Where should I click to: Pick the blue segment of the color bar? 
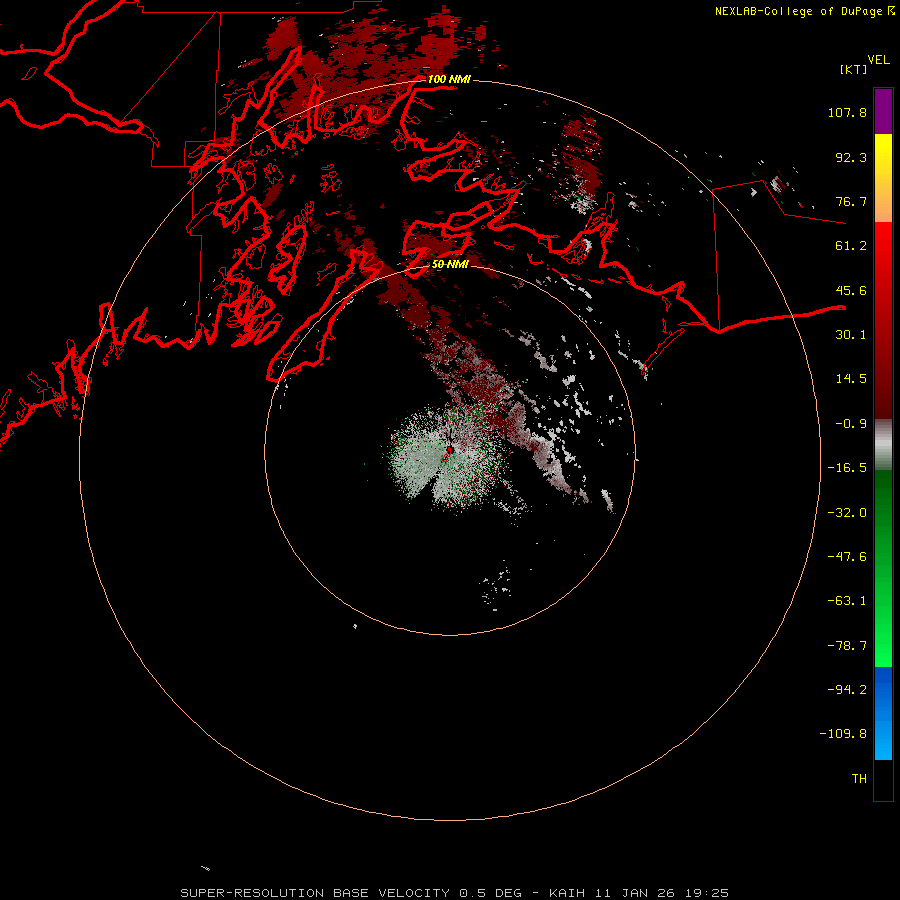coord(883,713)
